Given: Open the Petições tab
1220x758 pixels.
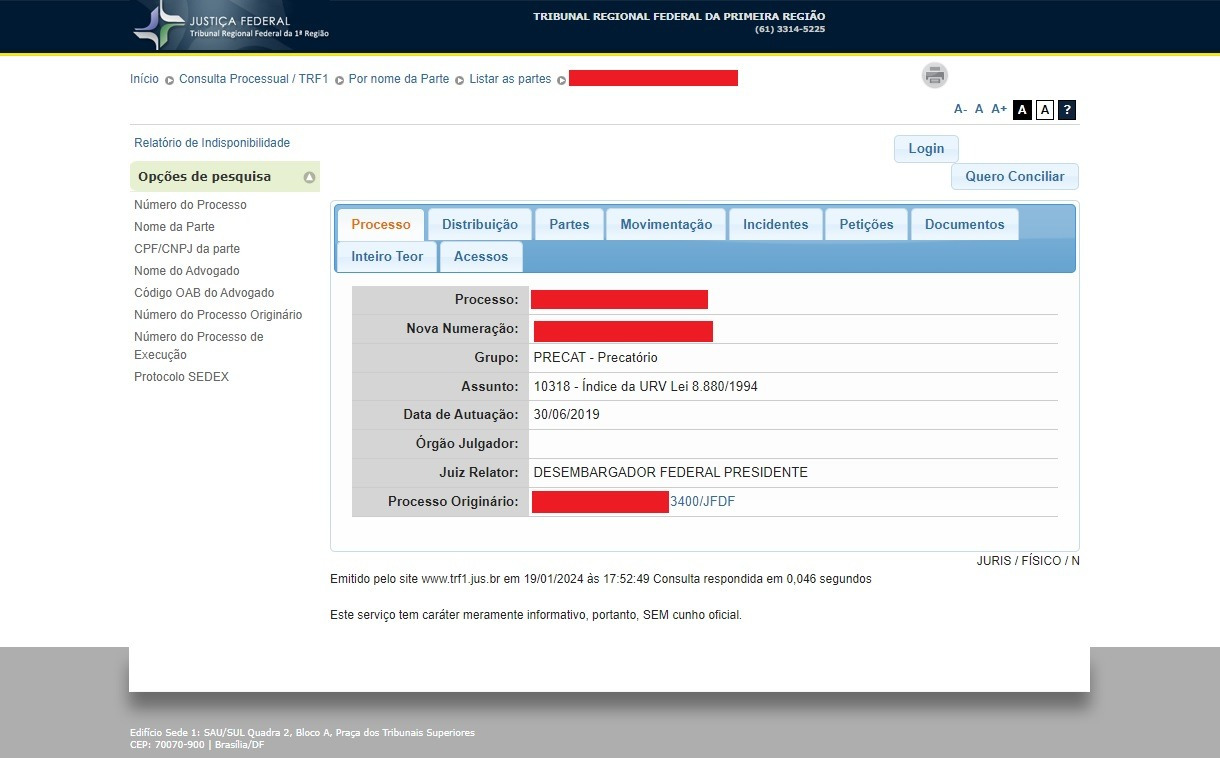Looking at the screenshot, I should coord(866,225).
